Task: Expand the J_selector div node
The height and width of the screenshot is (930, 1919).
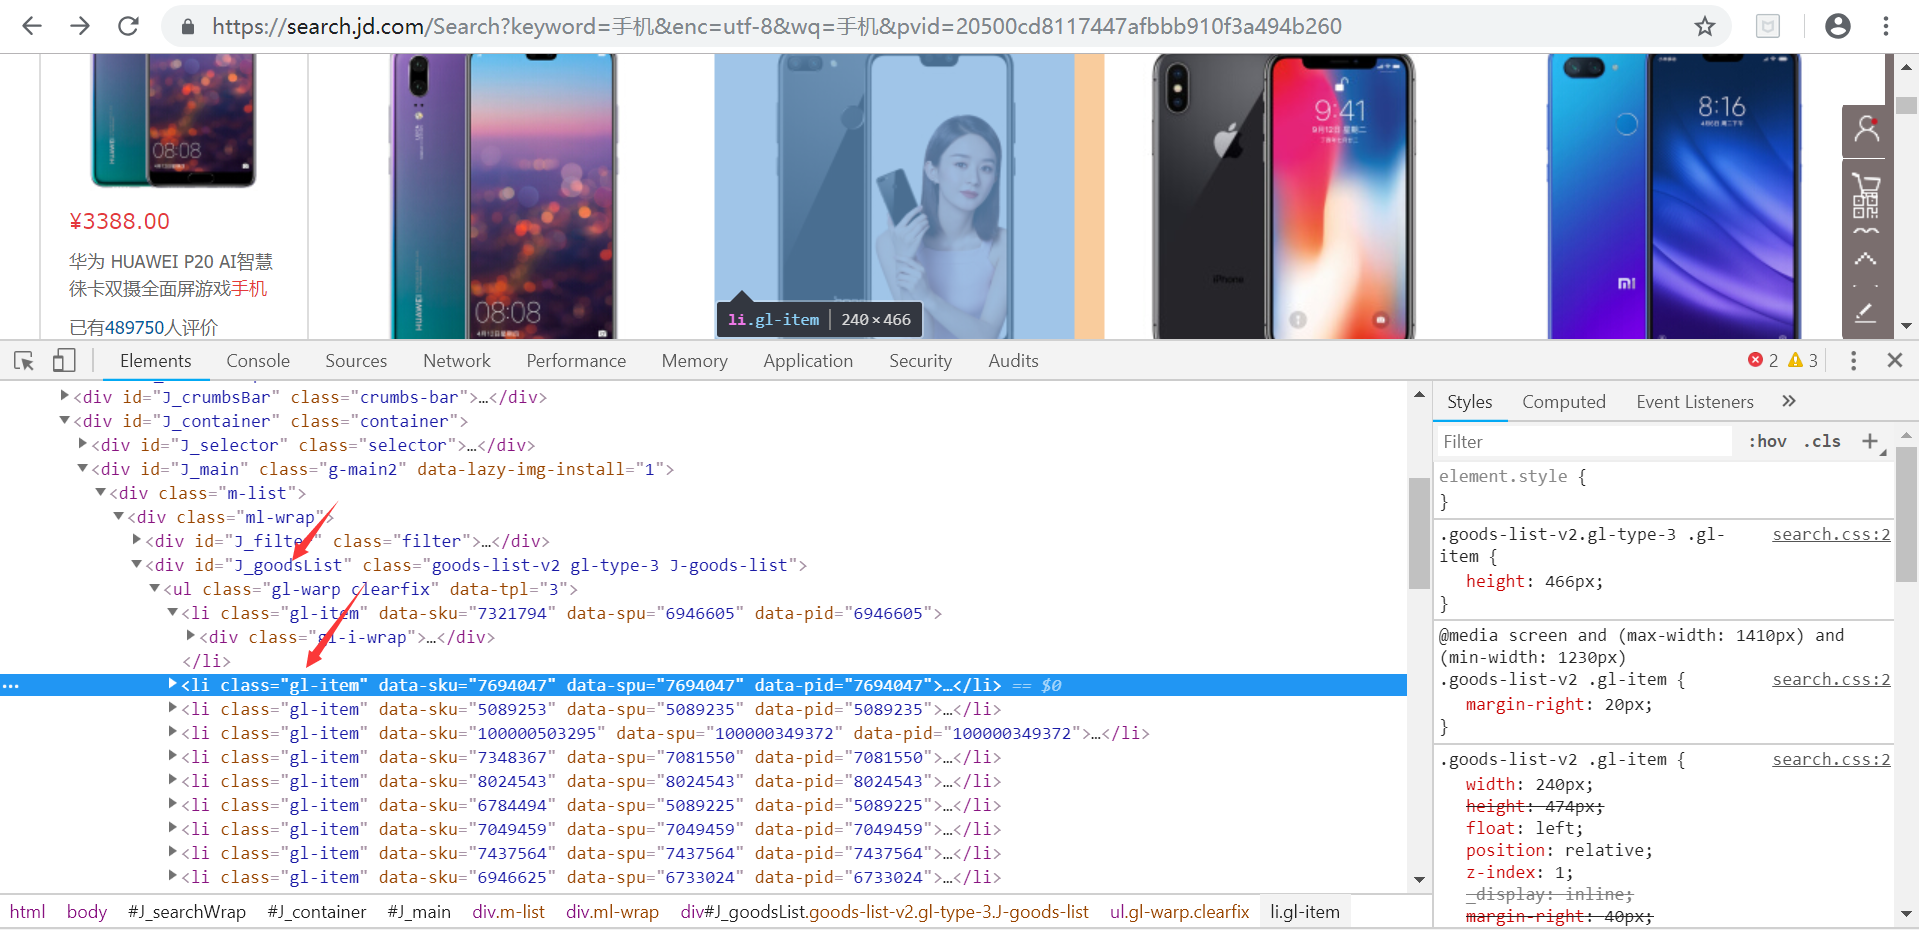Action: click(82, 444)
